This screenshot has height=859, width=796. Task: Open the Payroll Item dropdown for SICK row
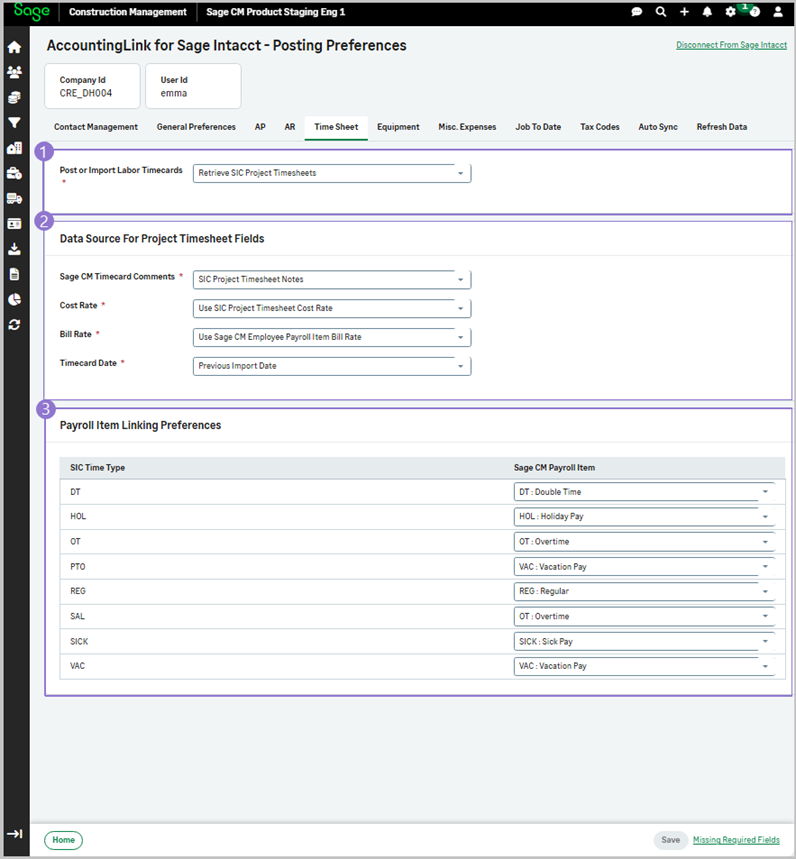tap(643, 641)
